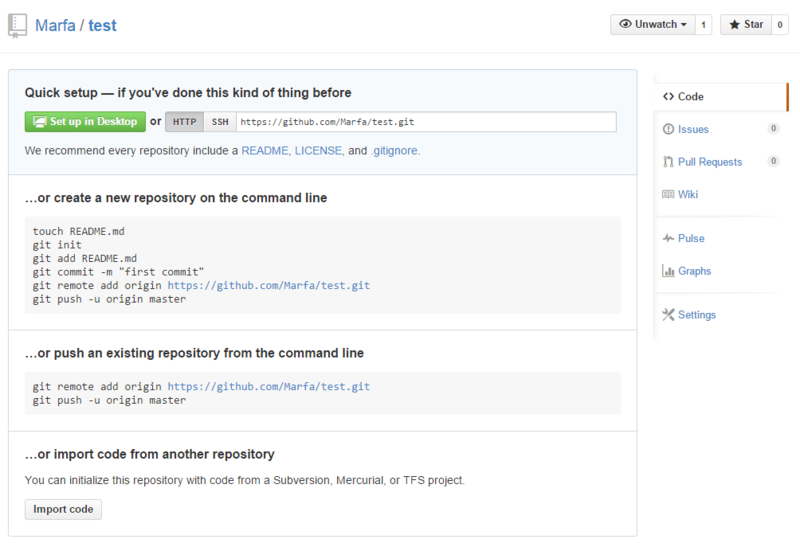This screenshot has width=800, height=543.
Task: Click the Import code button
Action: (63, 509)
